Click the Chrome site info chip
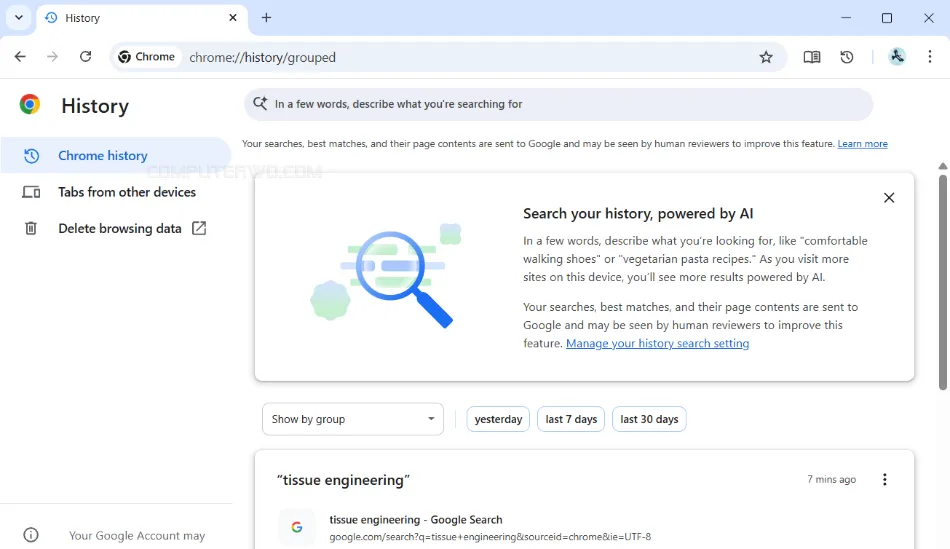Image resolution: width=950 pixels, height=549 pixels. pyautogui.click(x=147, y=57)
